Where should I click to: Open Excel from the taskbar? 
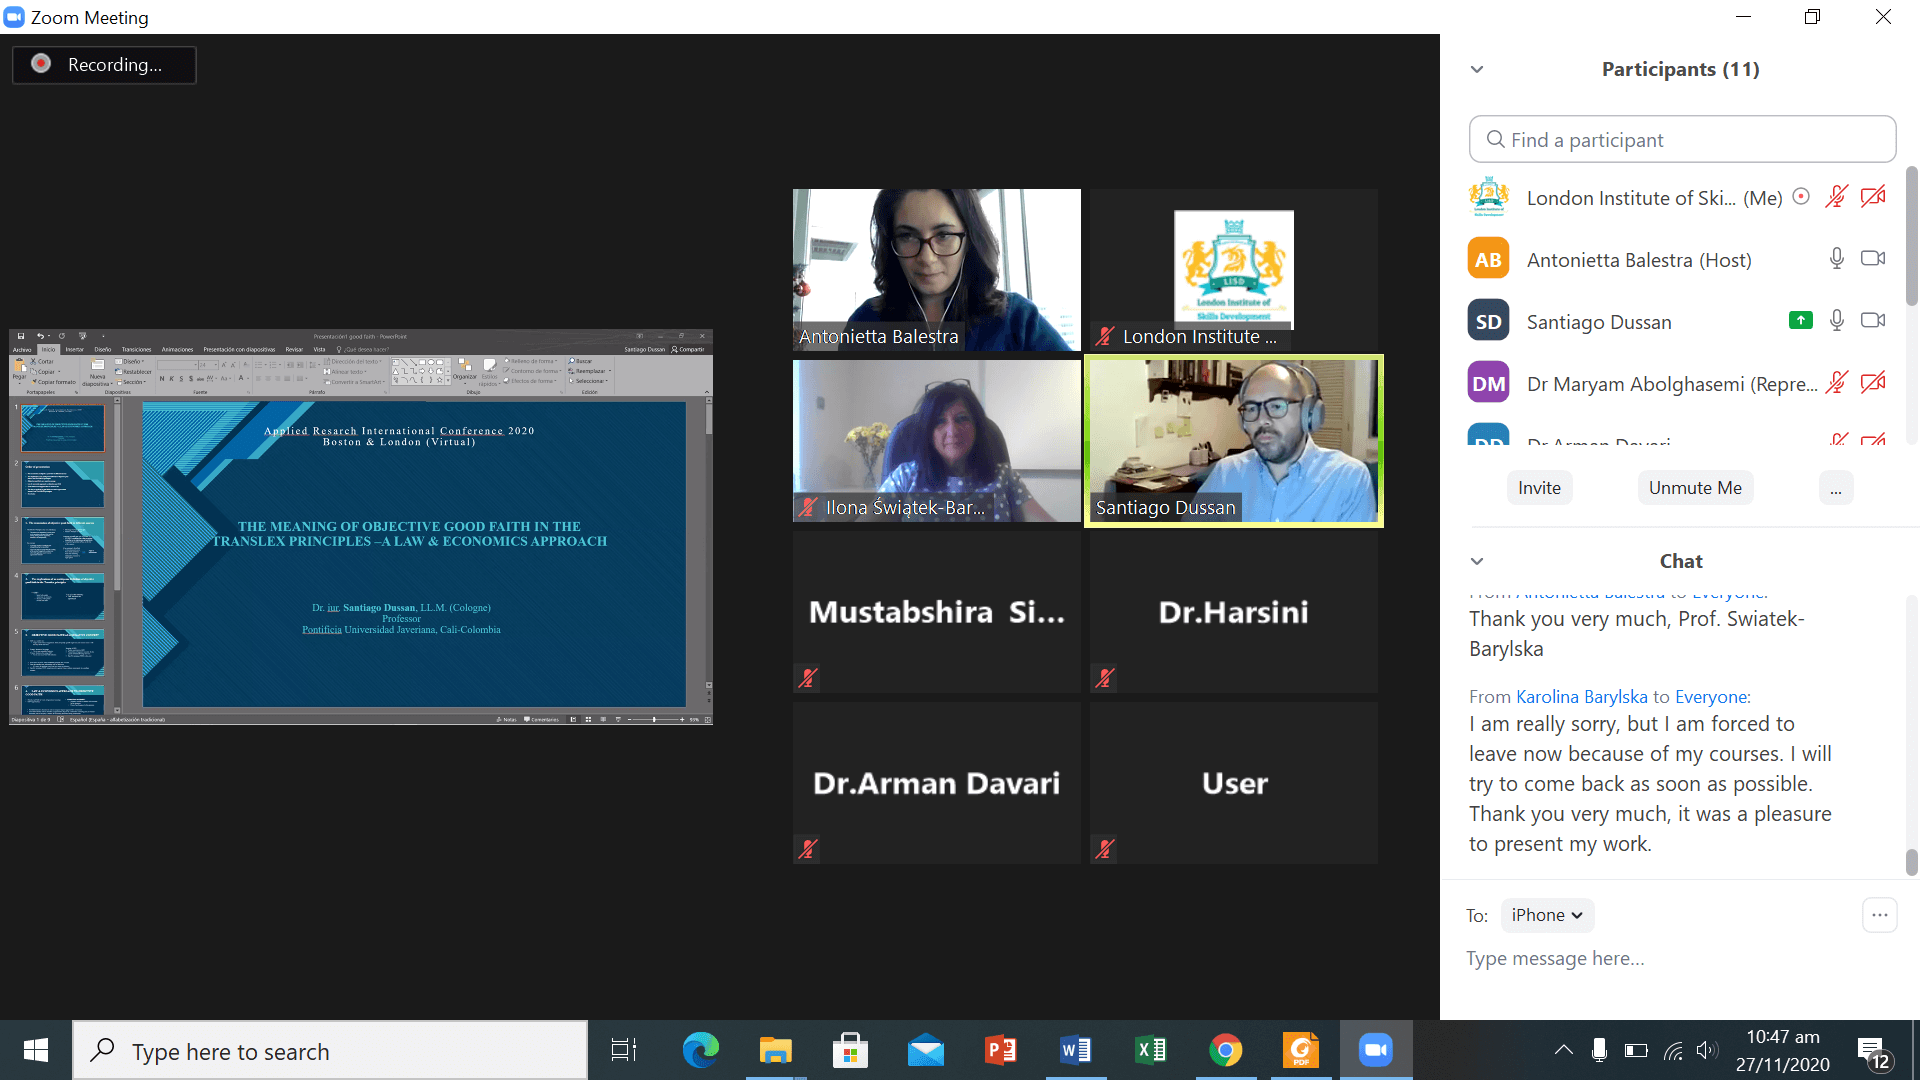(1151, 1050)
